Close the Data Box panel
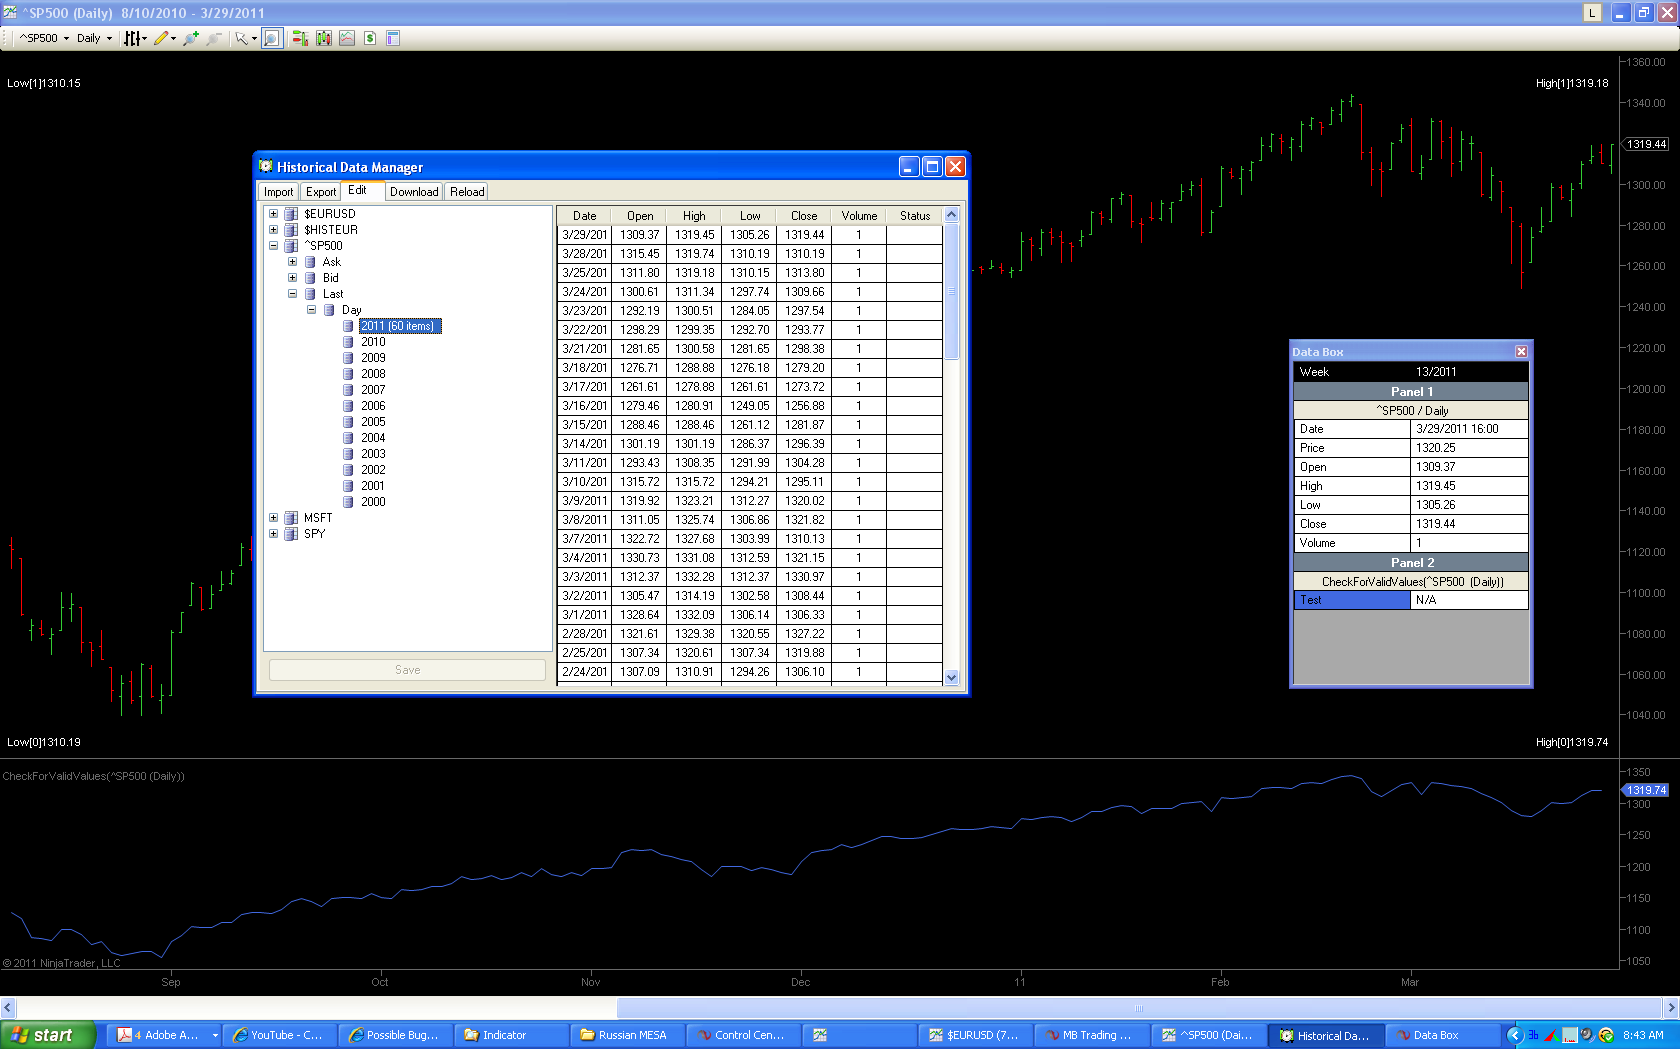The height and width of the screenshot is (1049, 1680). (1521, 352)
